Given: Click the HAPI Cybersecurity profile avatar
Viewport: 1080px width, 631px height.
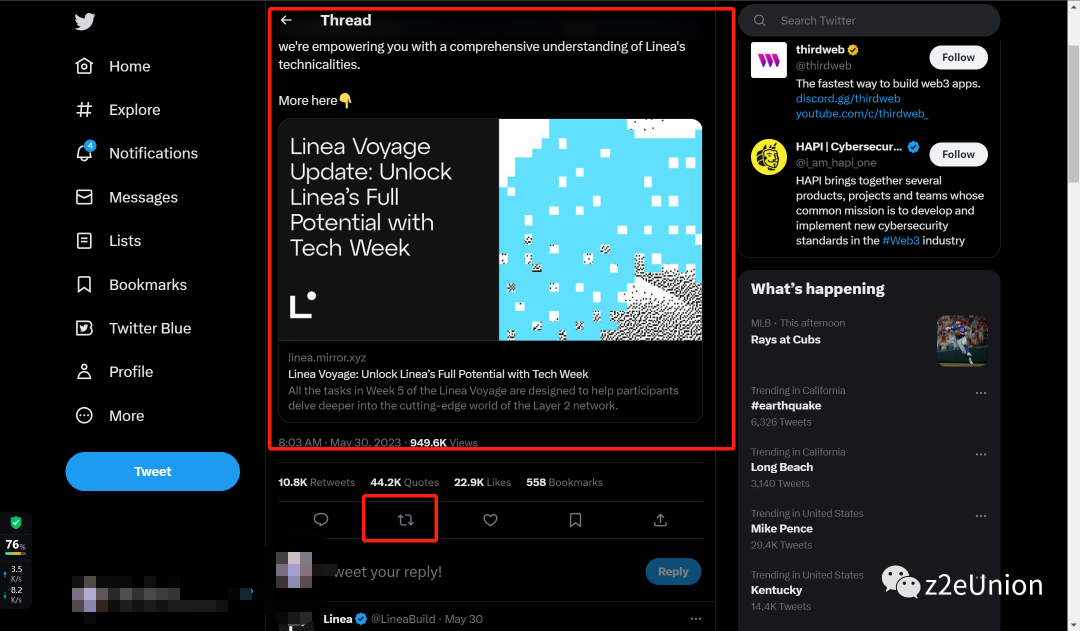Looking at the screenshot, I should coord(769,156).
